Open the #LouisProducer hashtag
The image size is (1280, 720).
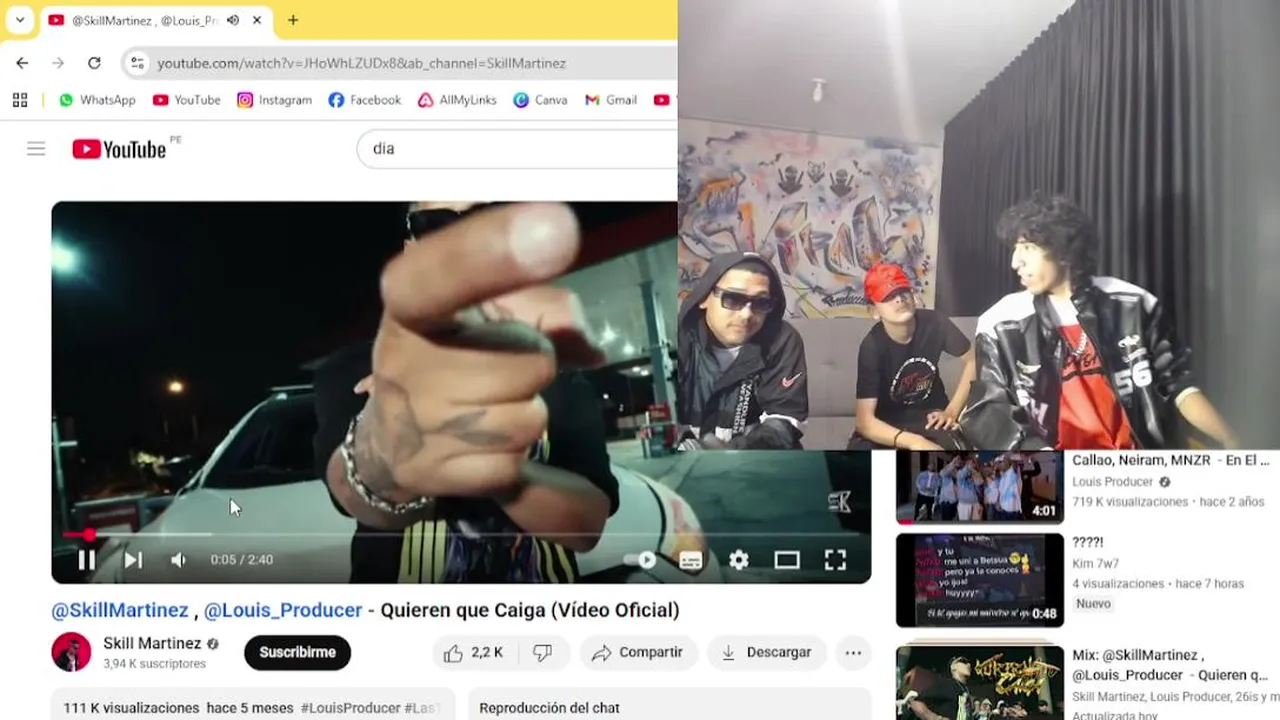click(x=350, y=708)
